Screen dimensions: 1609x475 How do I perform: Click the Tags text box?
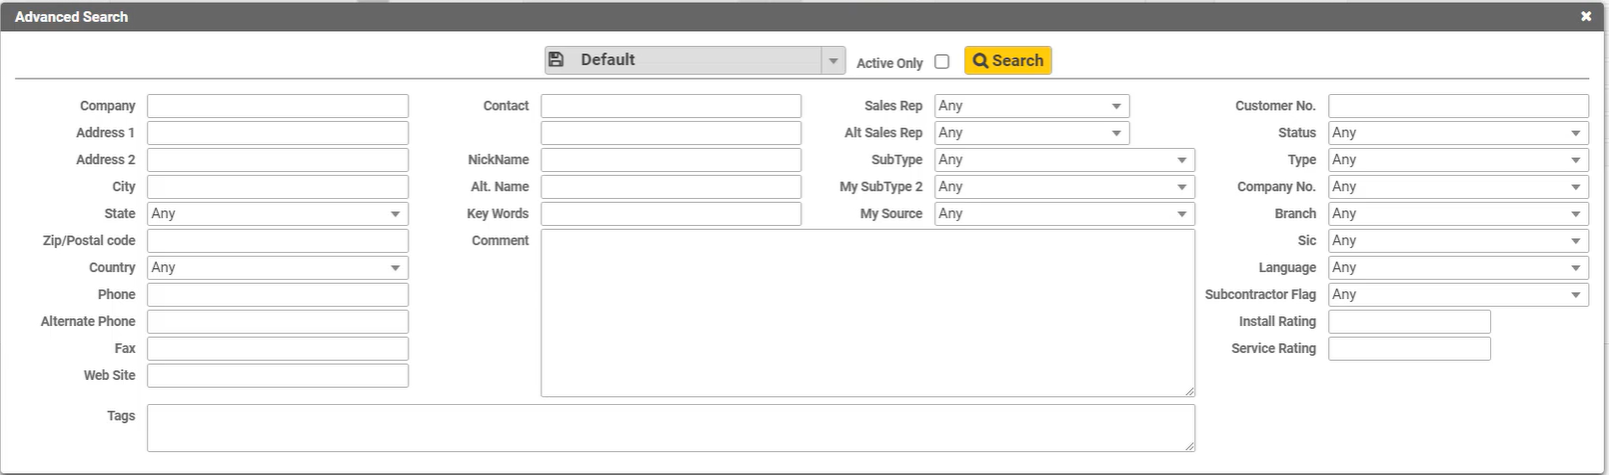point(670,428)
